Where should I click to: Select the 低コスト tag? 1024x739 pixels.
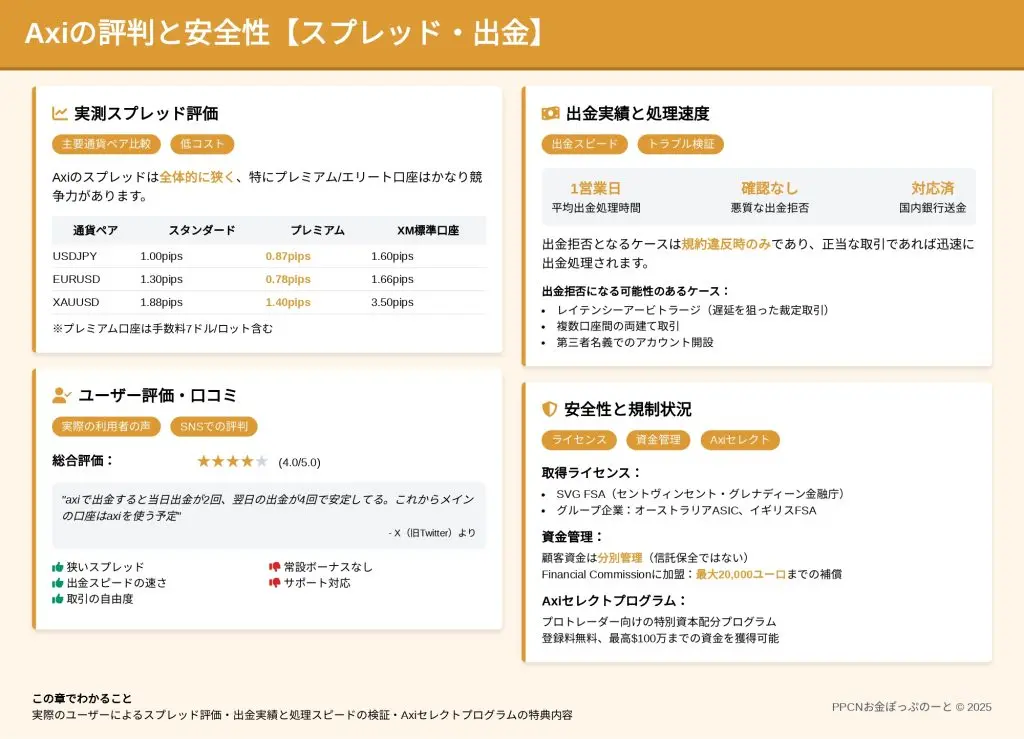coord(202,144)
